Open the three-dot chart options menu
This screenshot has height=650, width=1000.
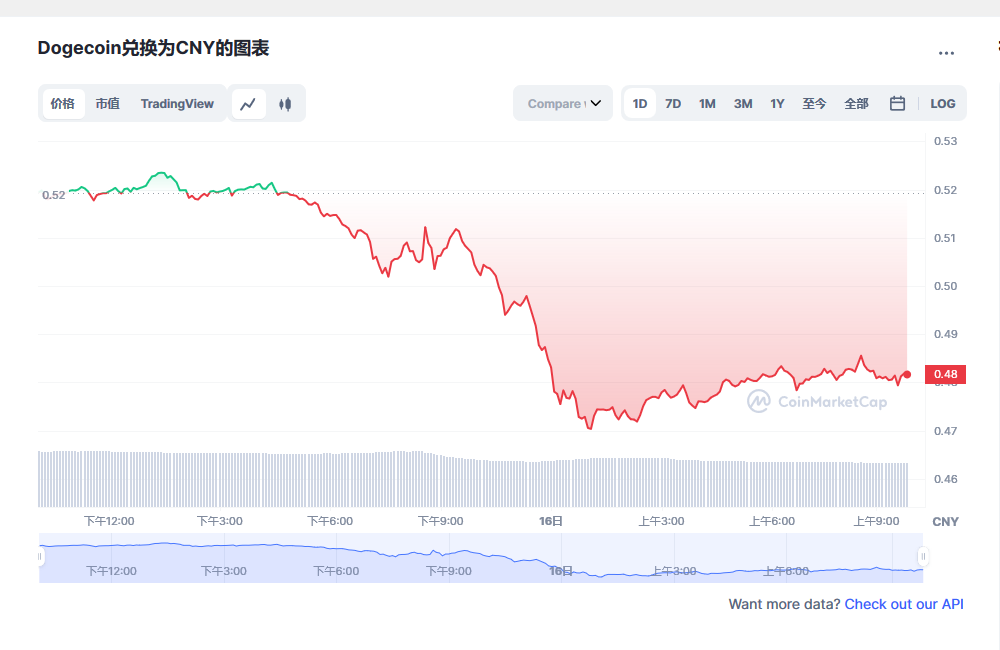pyautogui.click(x=948, y=53)
